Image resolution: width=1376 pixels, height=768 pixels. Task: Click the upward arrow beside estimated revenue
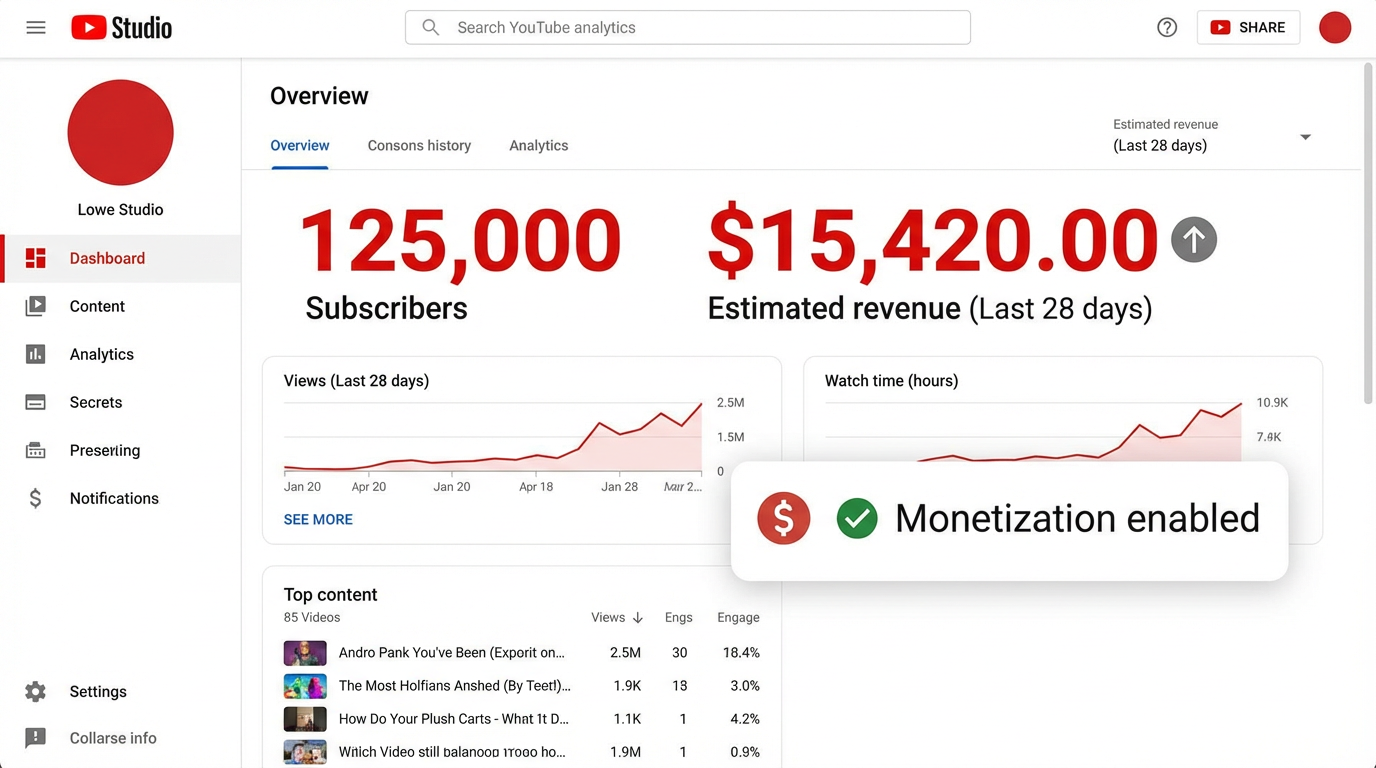(x=1193, y=240)
